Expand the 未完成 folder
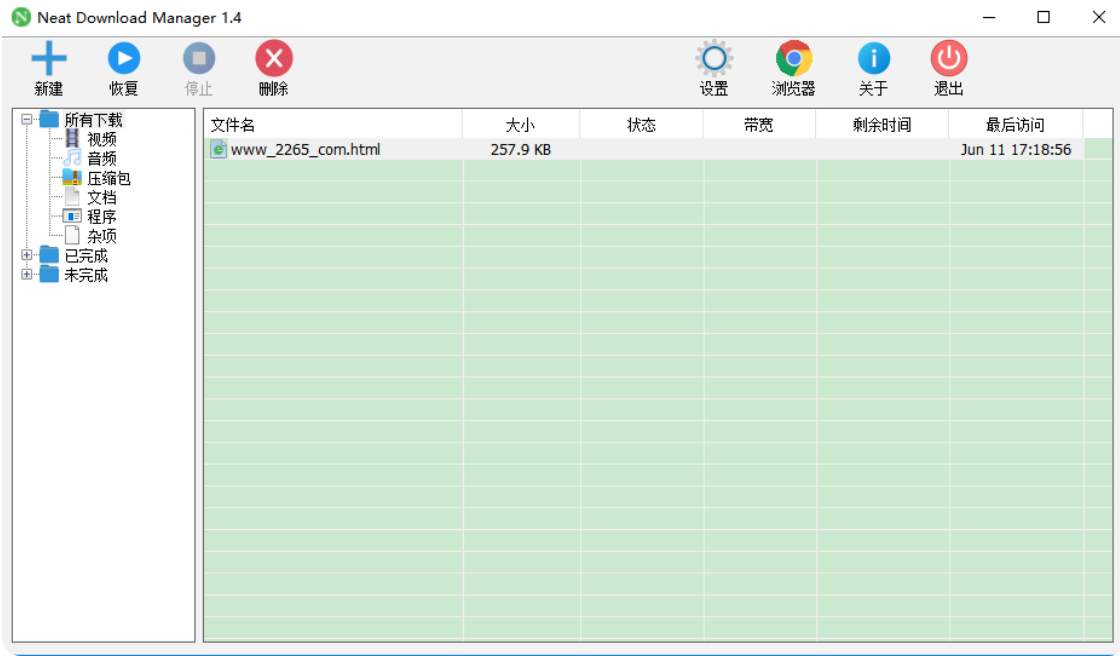Screen dimensions: 1120x656 (28, 275)
